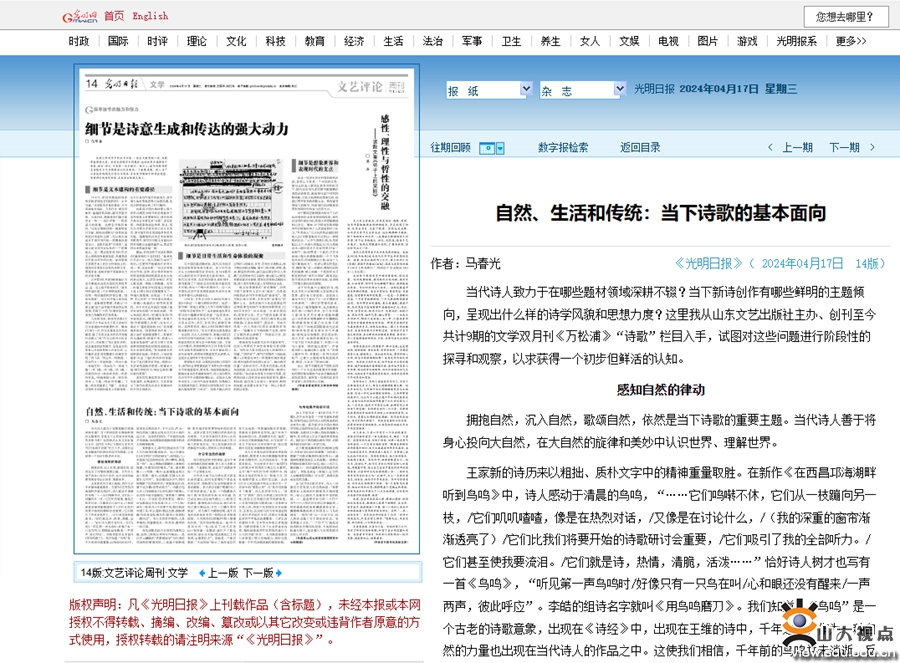Image resolution: width=900 pixels, height=663 pixels.
Task: Click the article title 自然、生活和传统：当下诗歌的基本面向
Action: tap(661, 213)
